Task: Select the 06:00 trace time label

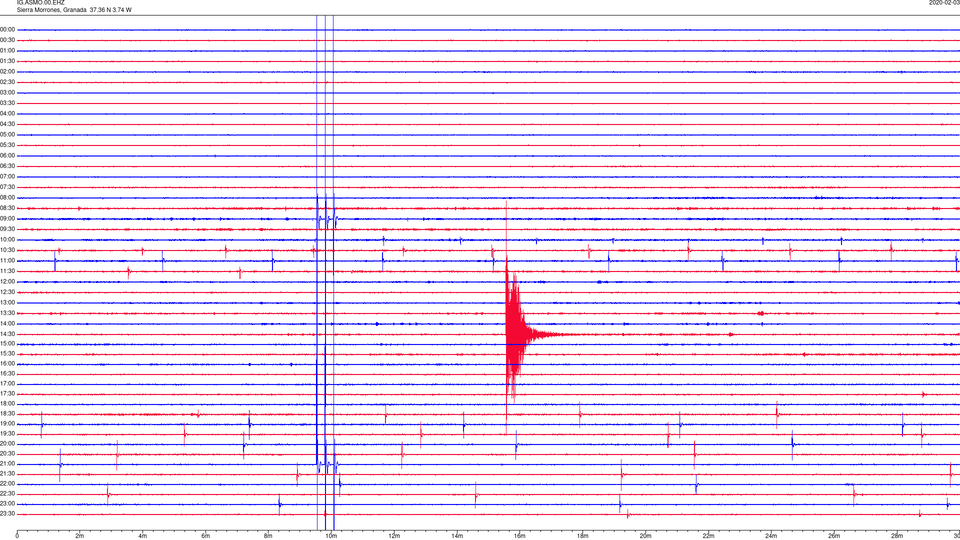Action: [x=7, y=156]
